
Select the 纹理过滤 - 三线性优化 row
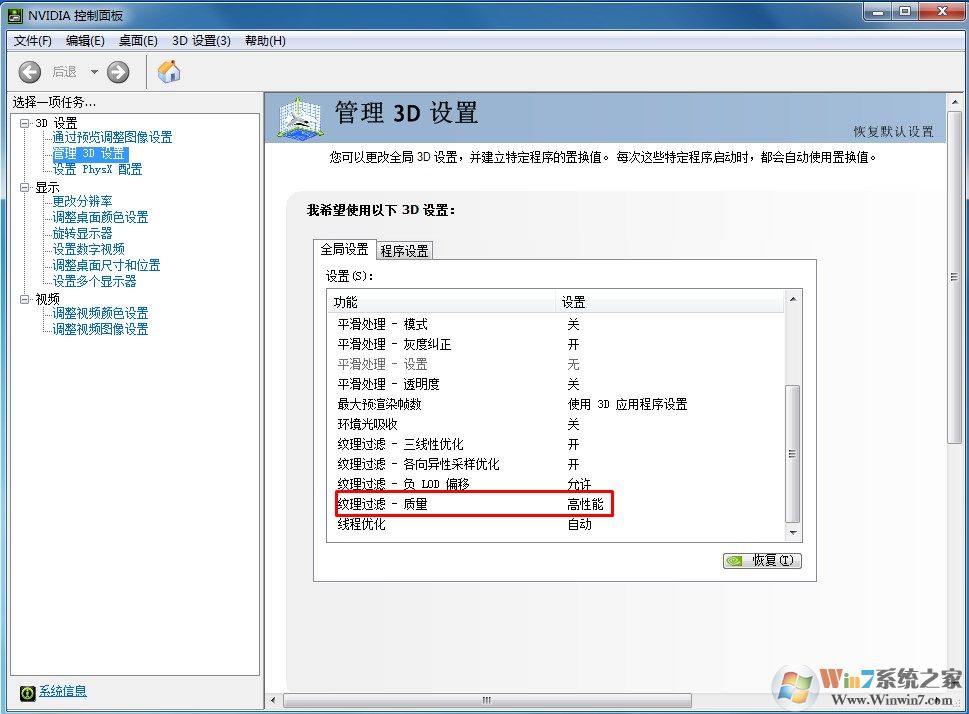coord(556,444)
